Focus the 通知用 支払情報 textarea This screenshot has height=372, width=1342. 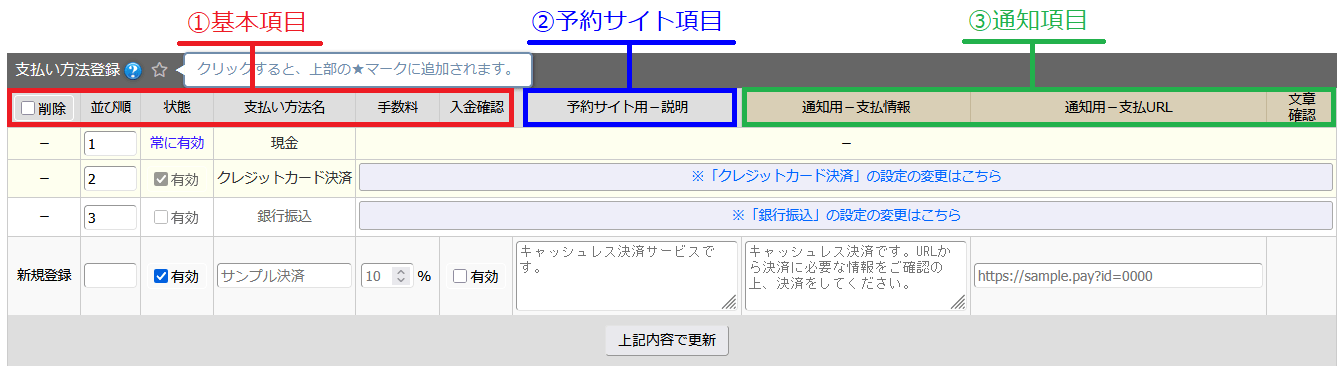856,275
